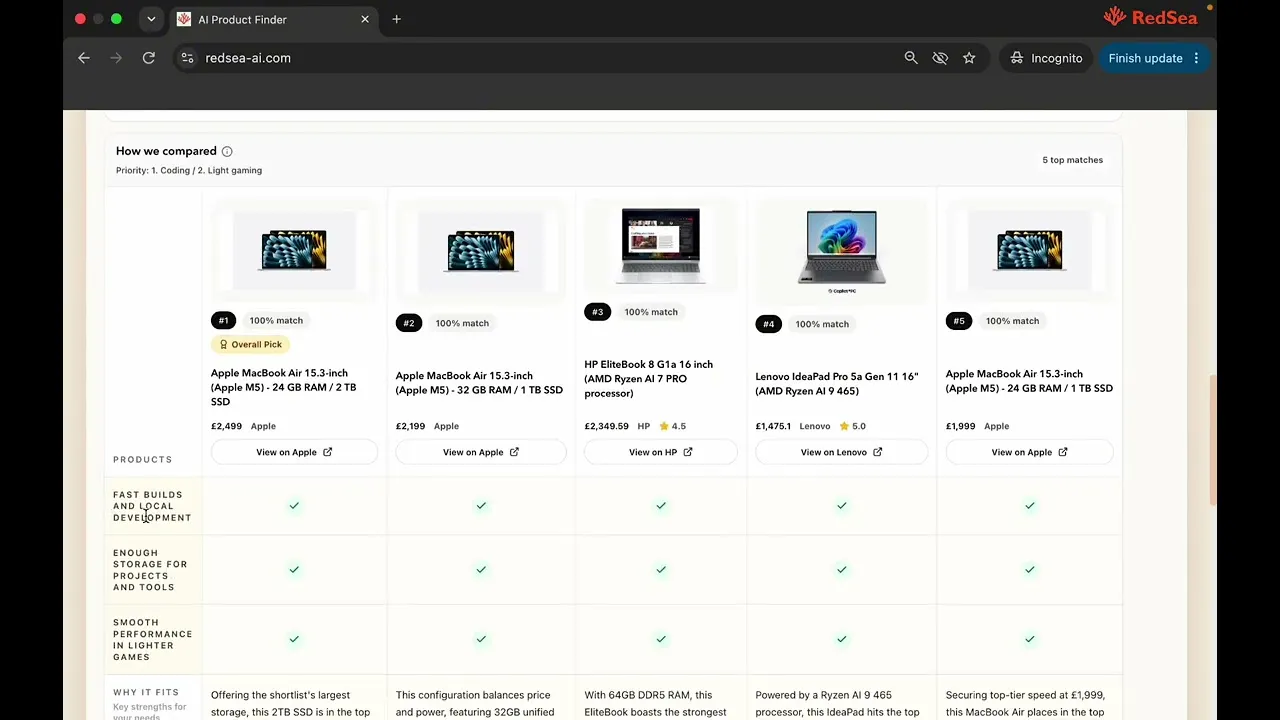
Task: Click the 24 GB RAM / 2 TB SSD MacBook title
Action: (x=284, y=387)
